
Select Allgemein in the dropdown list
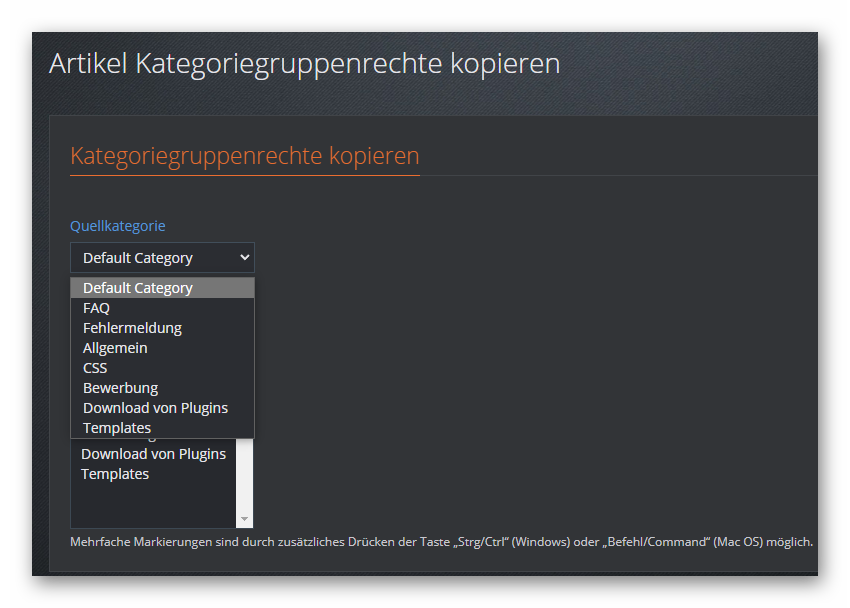click(115, 348)
